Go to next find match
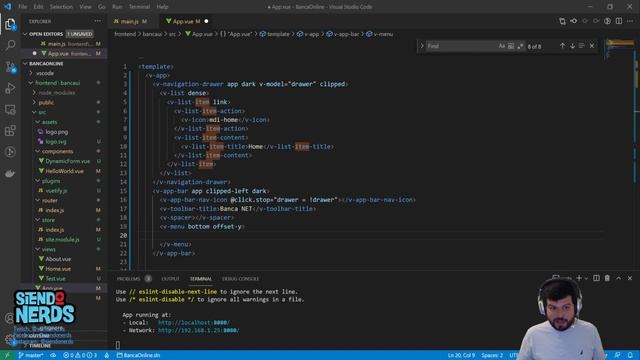The image size is (640, 360). pos(572,46)
